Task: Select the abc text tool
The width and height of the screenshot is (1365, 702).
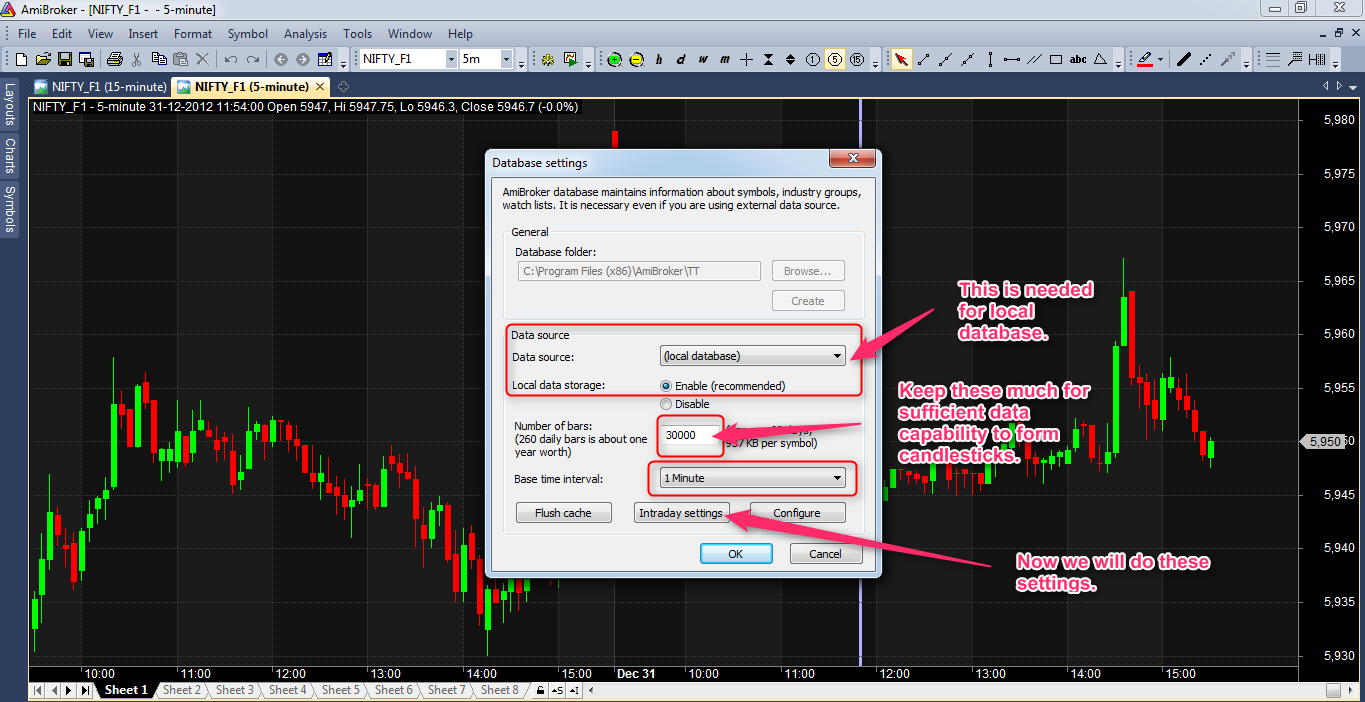Action: [1078, 59]
